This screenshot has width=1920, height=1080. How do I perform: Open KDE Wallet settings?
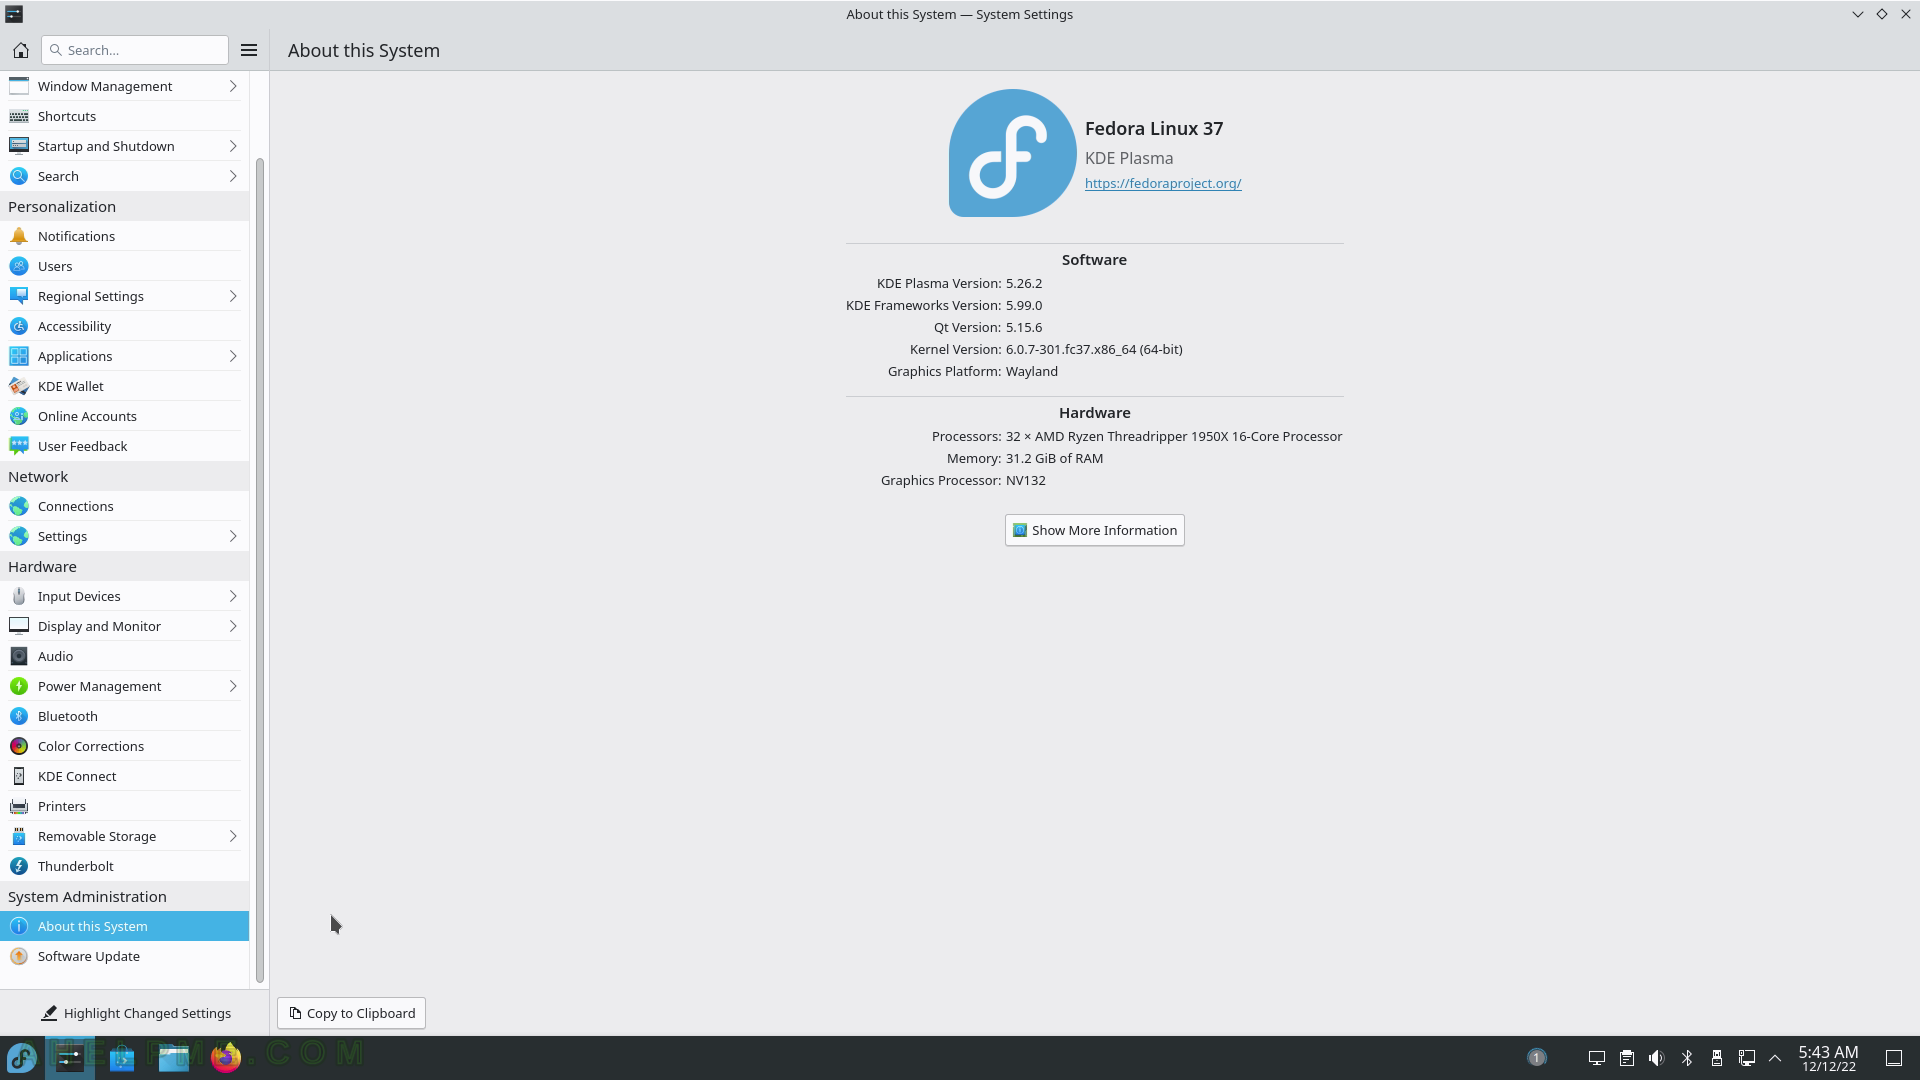124,386
